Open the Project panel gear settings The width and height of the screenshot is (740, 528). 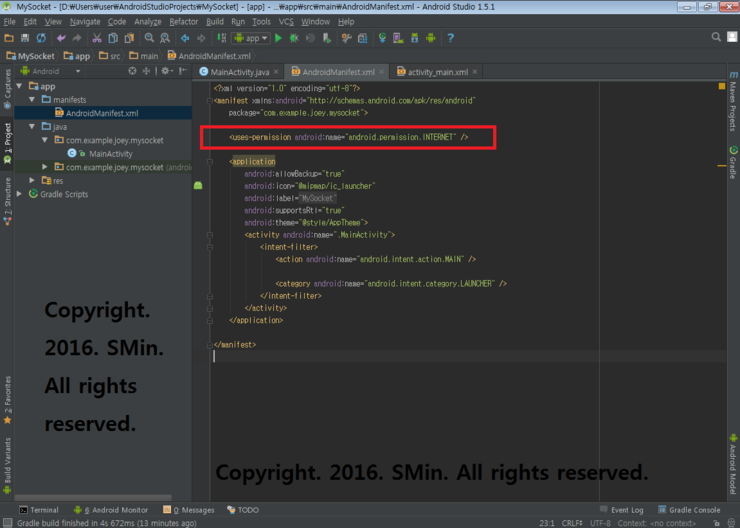click(x=166, y=71)
